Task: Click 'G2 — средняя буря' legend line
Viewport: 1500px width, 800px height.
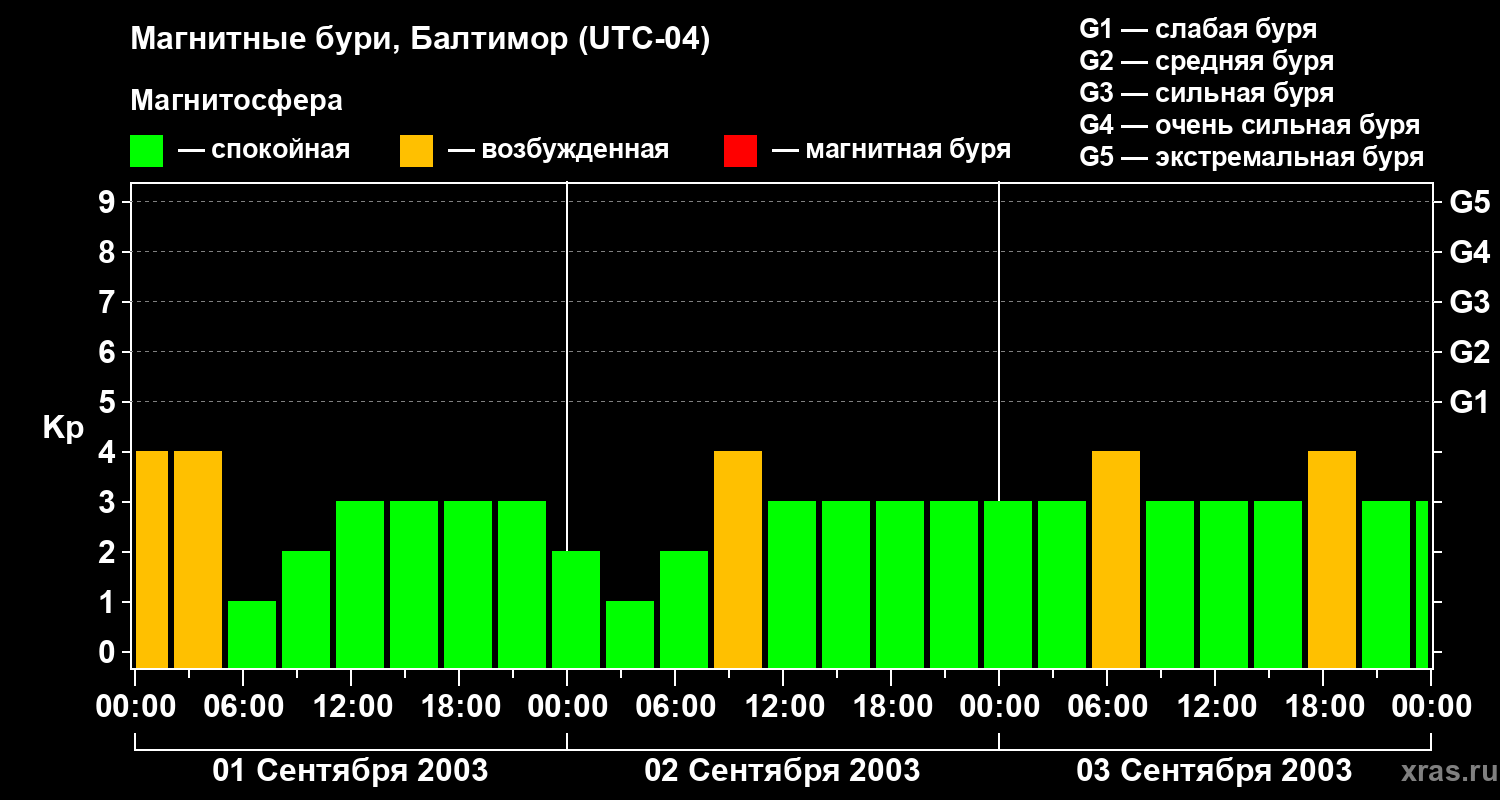Action: 1206,61
